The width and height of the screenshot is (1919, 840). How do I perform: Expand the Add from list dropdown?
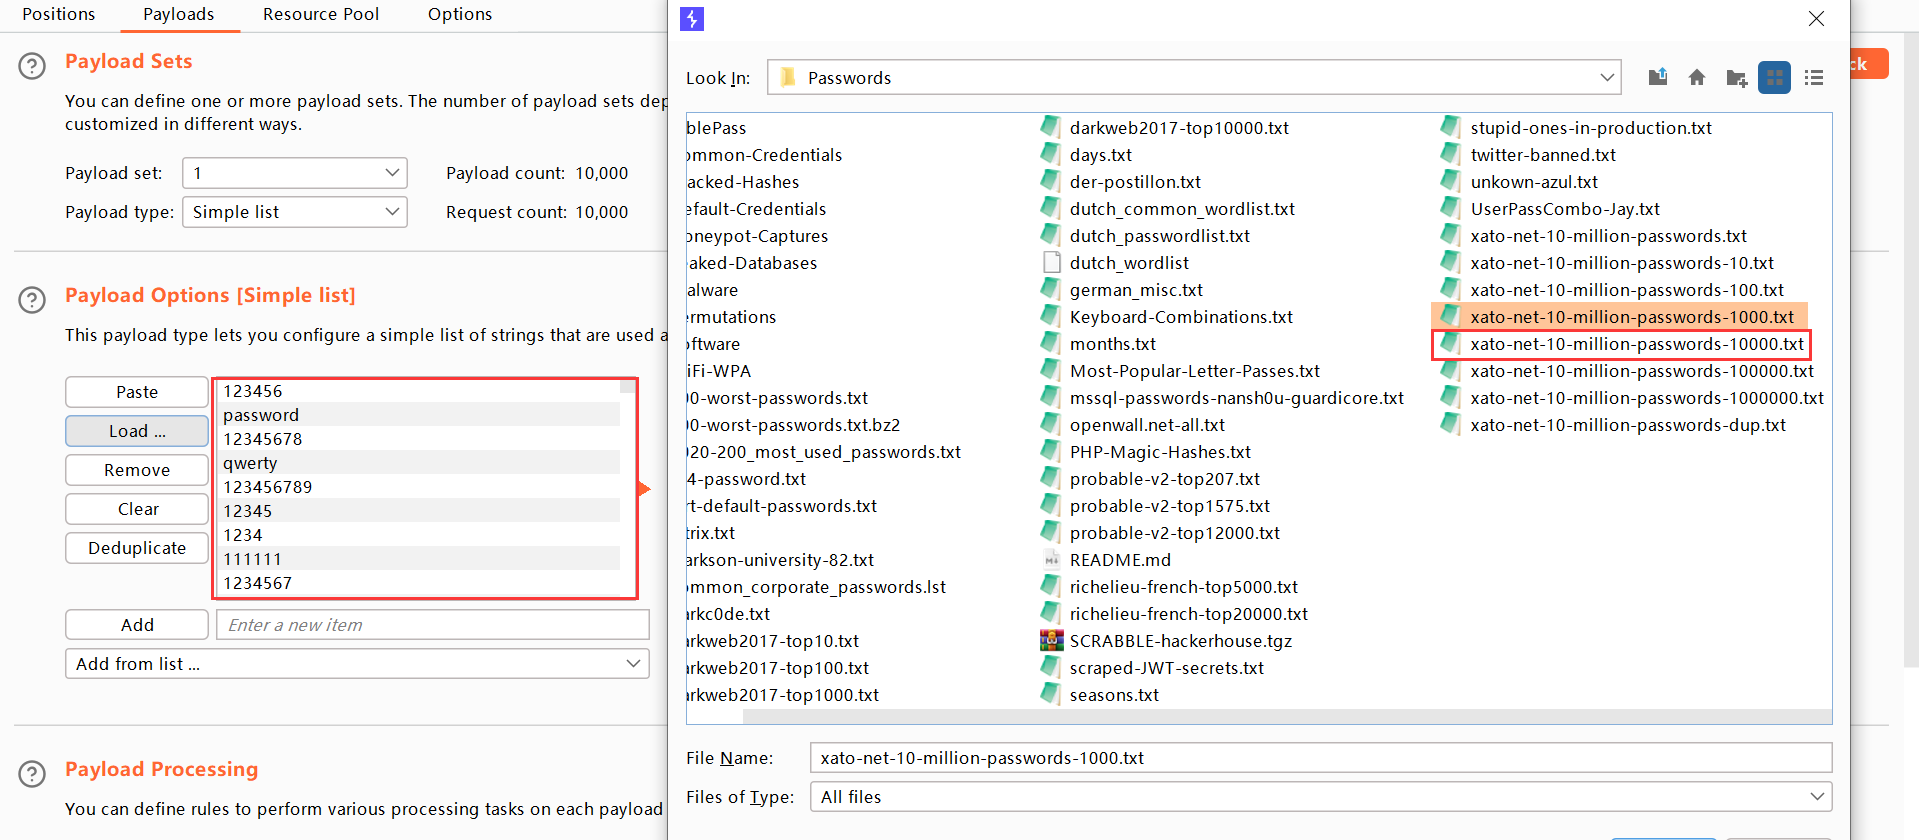point(357,664)
